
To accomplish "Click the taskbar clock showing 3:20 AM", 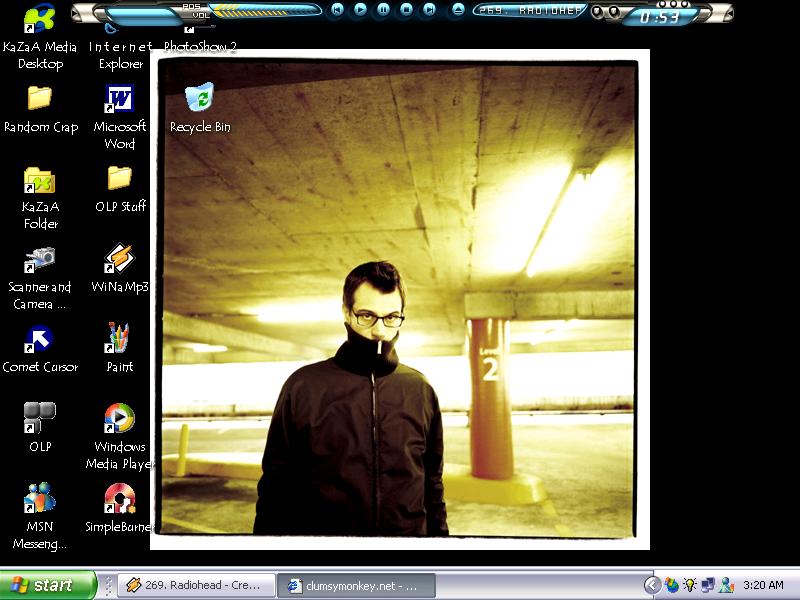I will point(763,585).
